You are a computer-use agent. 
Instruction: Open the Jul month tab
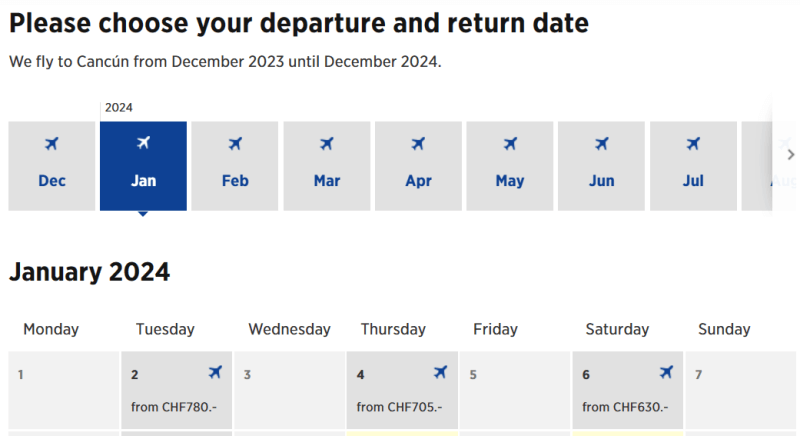pos(693,166)
